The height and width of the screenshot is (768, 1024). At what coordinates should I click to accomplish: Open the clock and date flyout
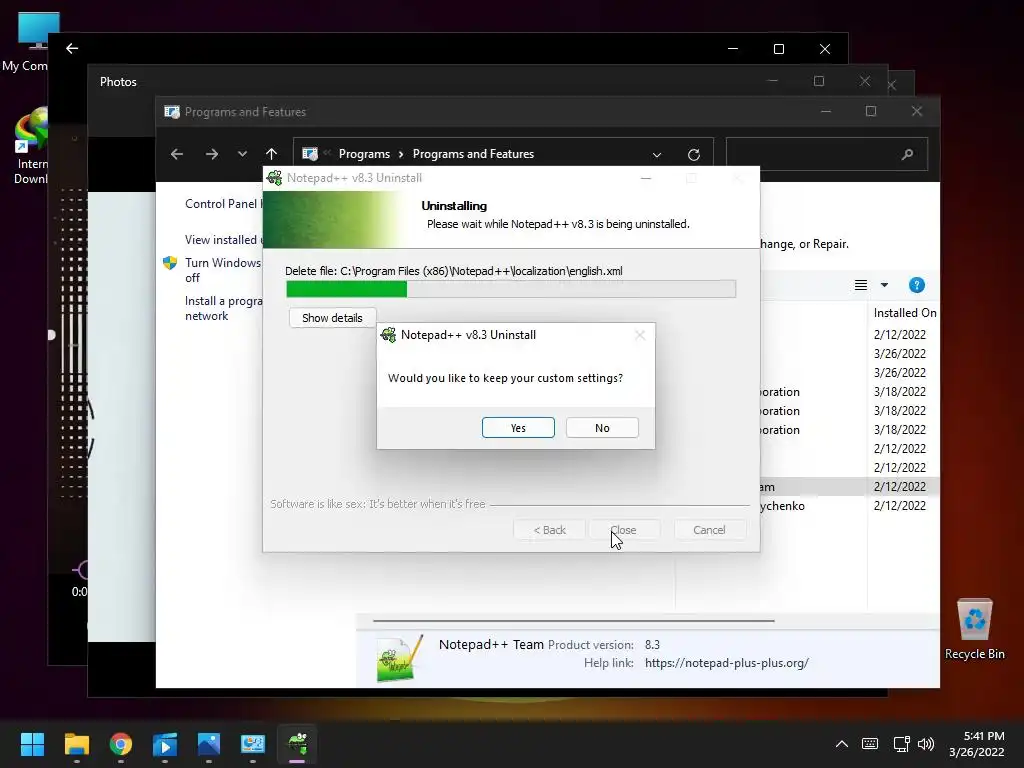[x=977, y=744]
